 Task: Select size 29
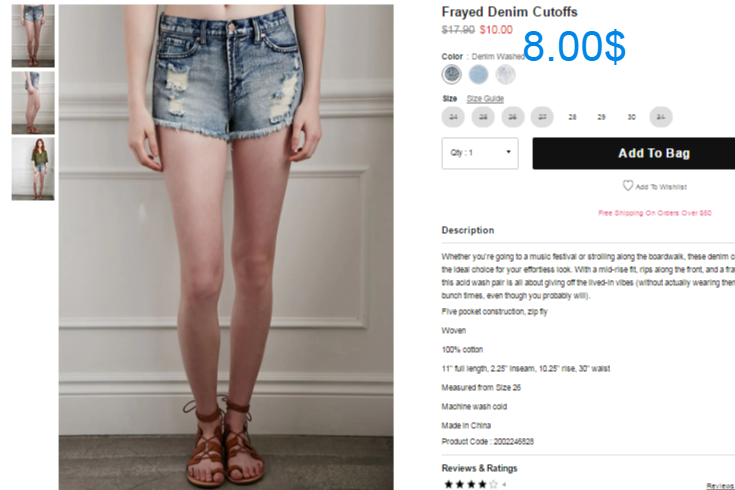pyautogui.click(x=601, y=117)
